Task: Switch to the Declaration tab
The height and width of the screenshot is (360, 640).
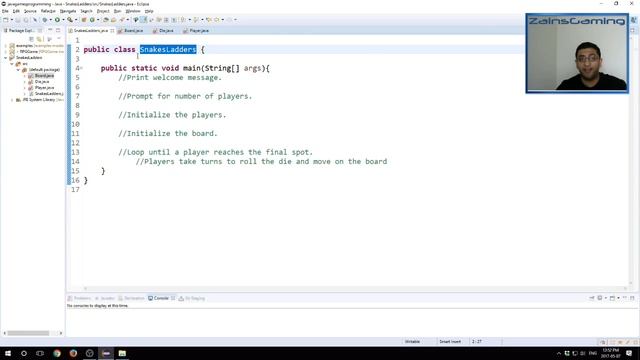Action: [131, 298]
